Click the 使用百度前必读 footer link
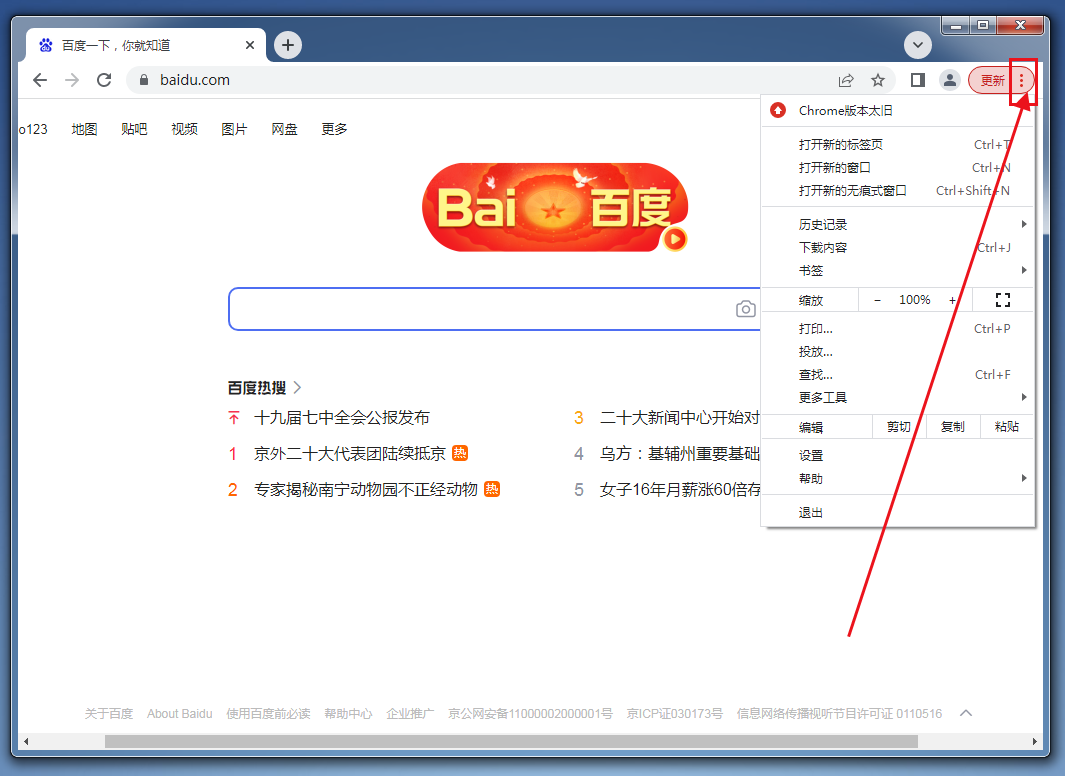The image size is (1065, 776). pos(268,714)
